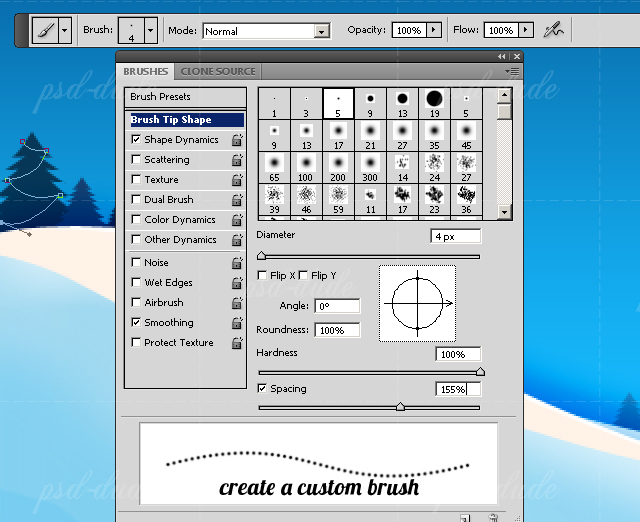Viewport: 640px width, 522px height.
Task: Enable the Dual Brush checkbox
Action: click(x=136, y=199)
